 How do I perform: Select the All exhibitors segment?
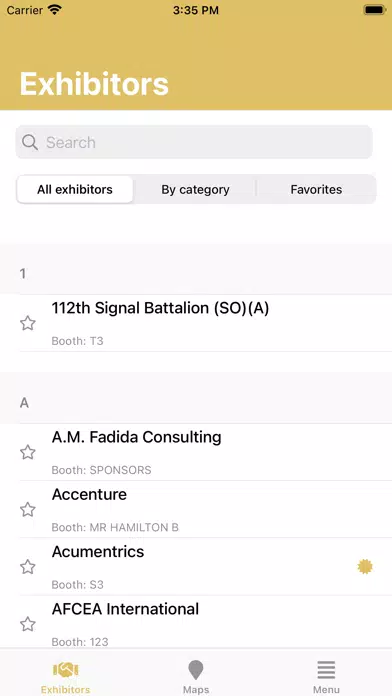tap(75, 190)
